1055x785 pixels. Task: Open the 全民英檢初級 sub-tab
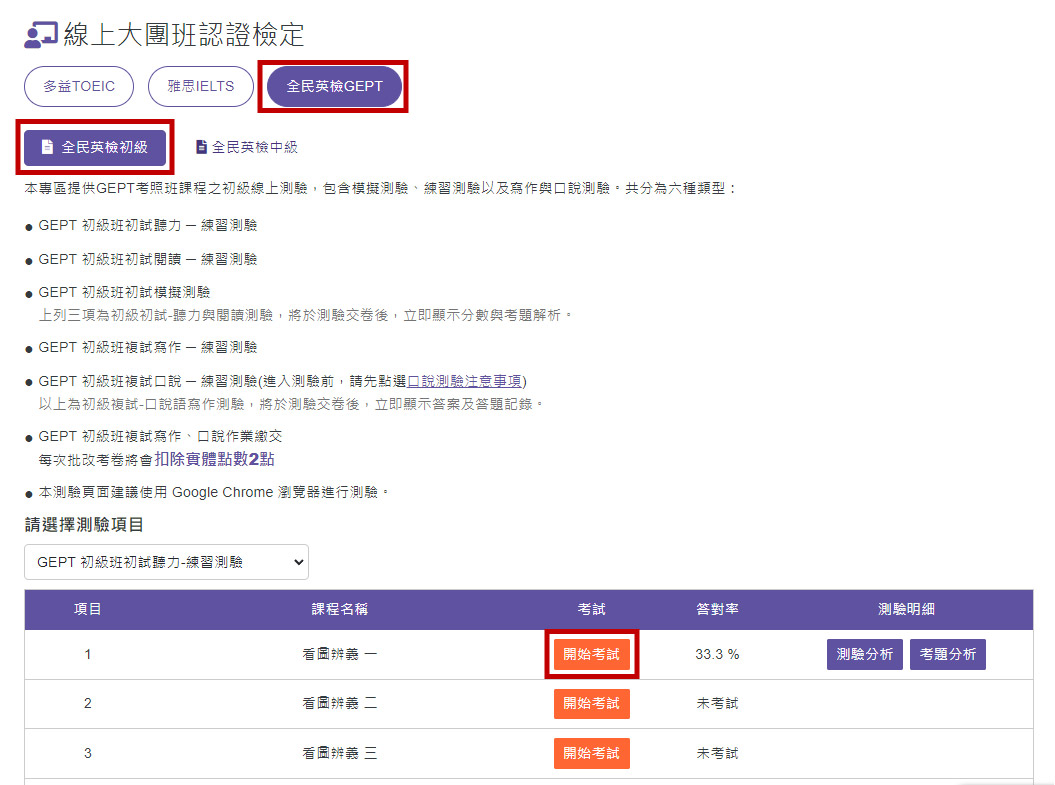(95, 147)
